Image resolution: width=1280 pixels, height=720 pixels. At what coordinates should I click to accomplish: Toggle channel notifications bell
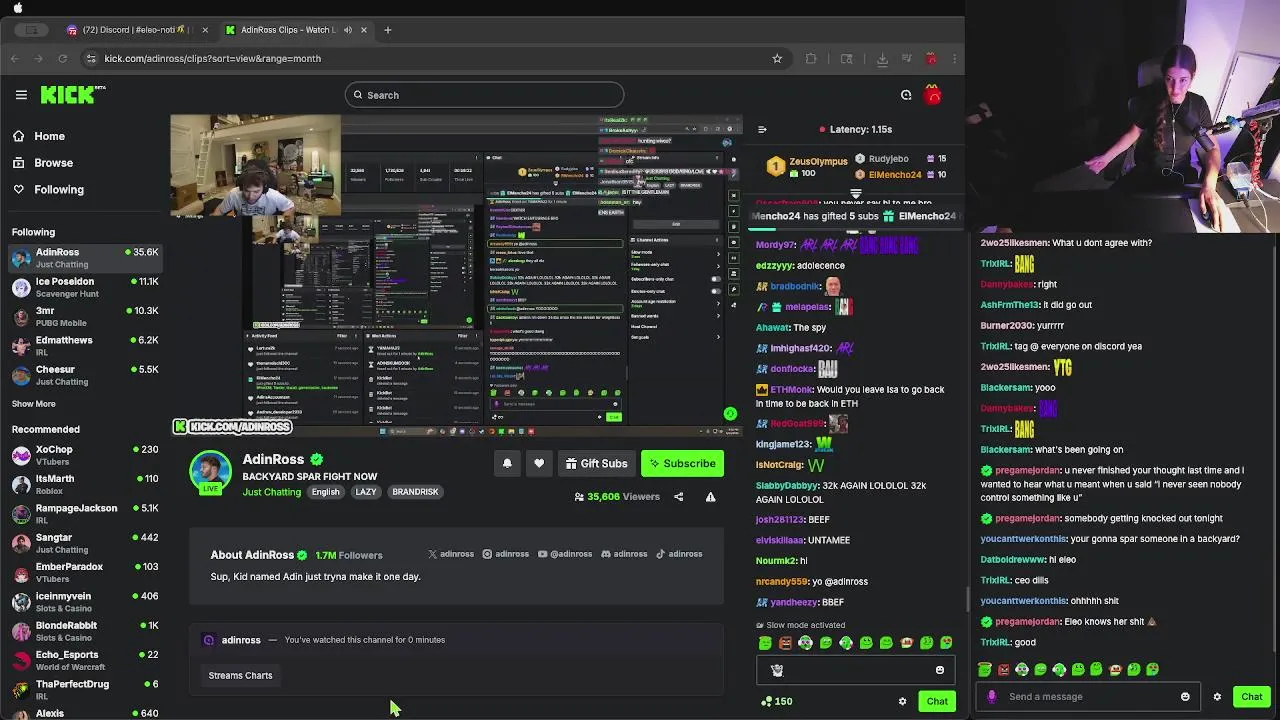507,463
